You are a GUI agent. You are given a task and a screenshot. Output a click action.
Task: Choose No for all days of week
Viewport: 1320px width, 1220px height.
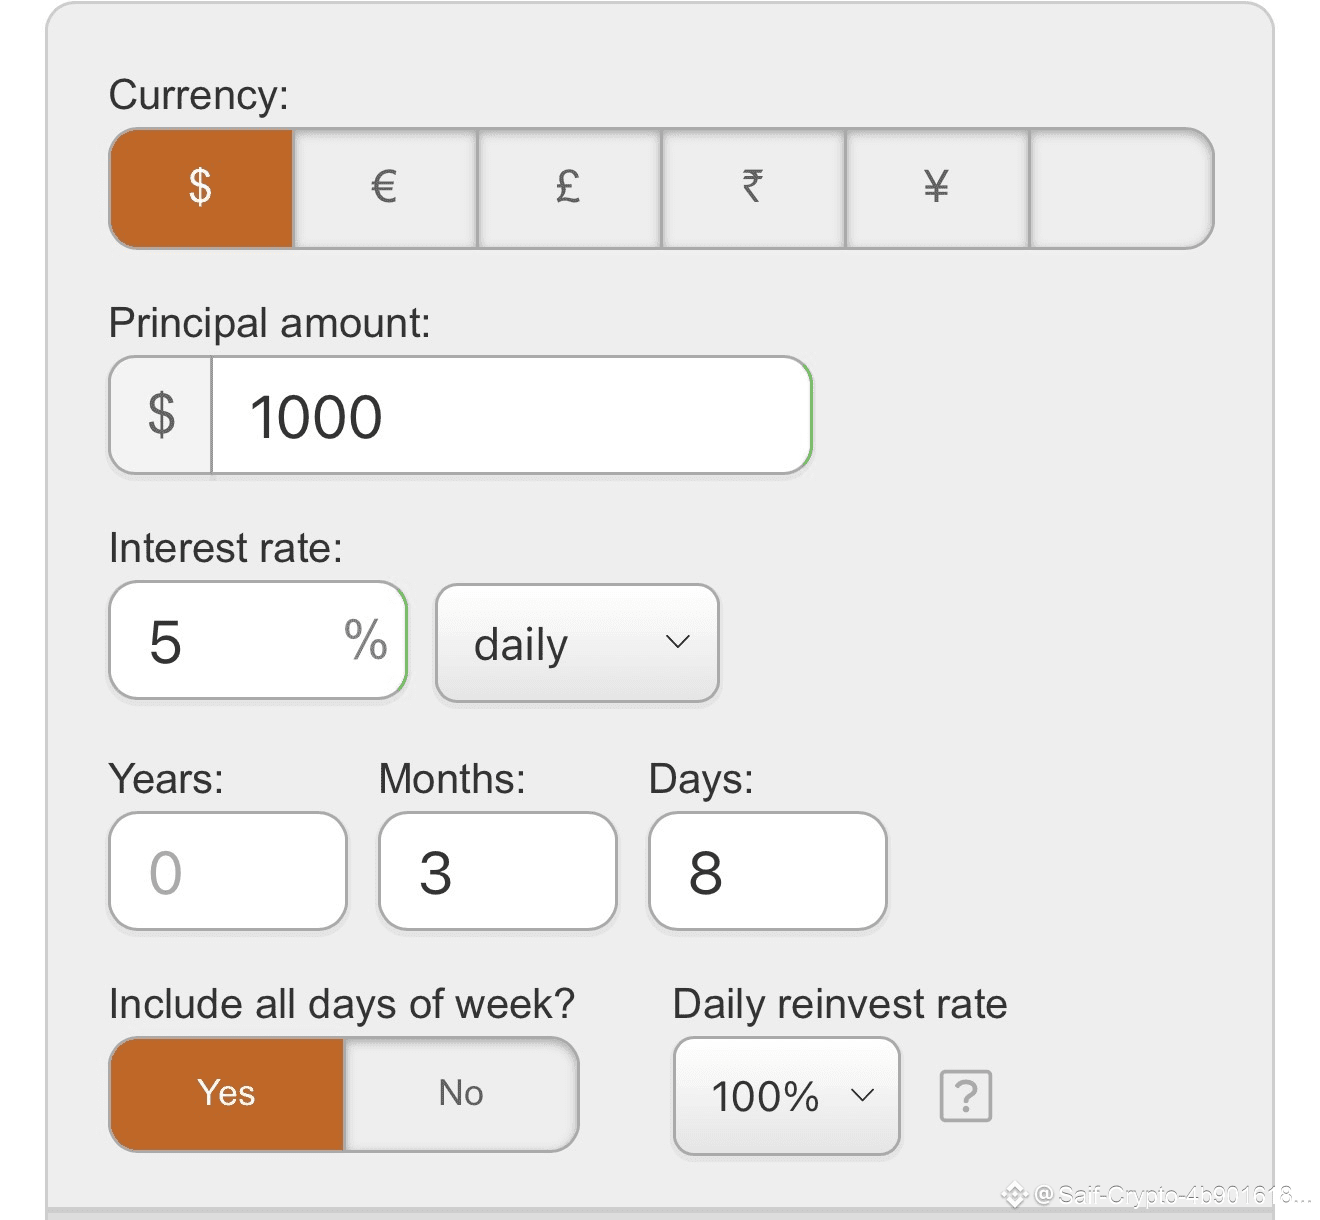click(461, 1094)
